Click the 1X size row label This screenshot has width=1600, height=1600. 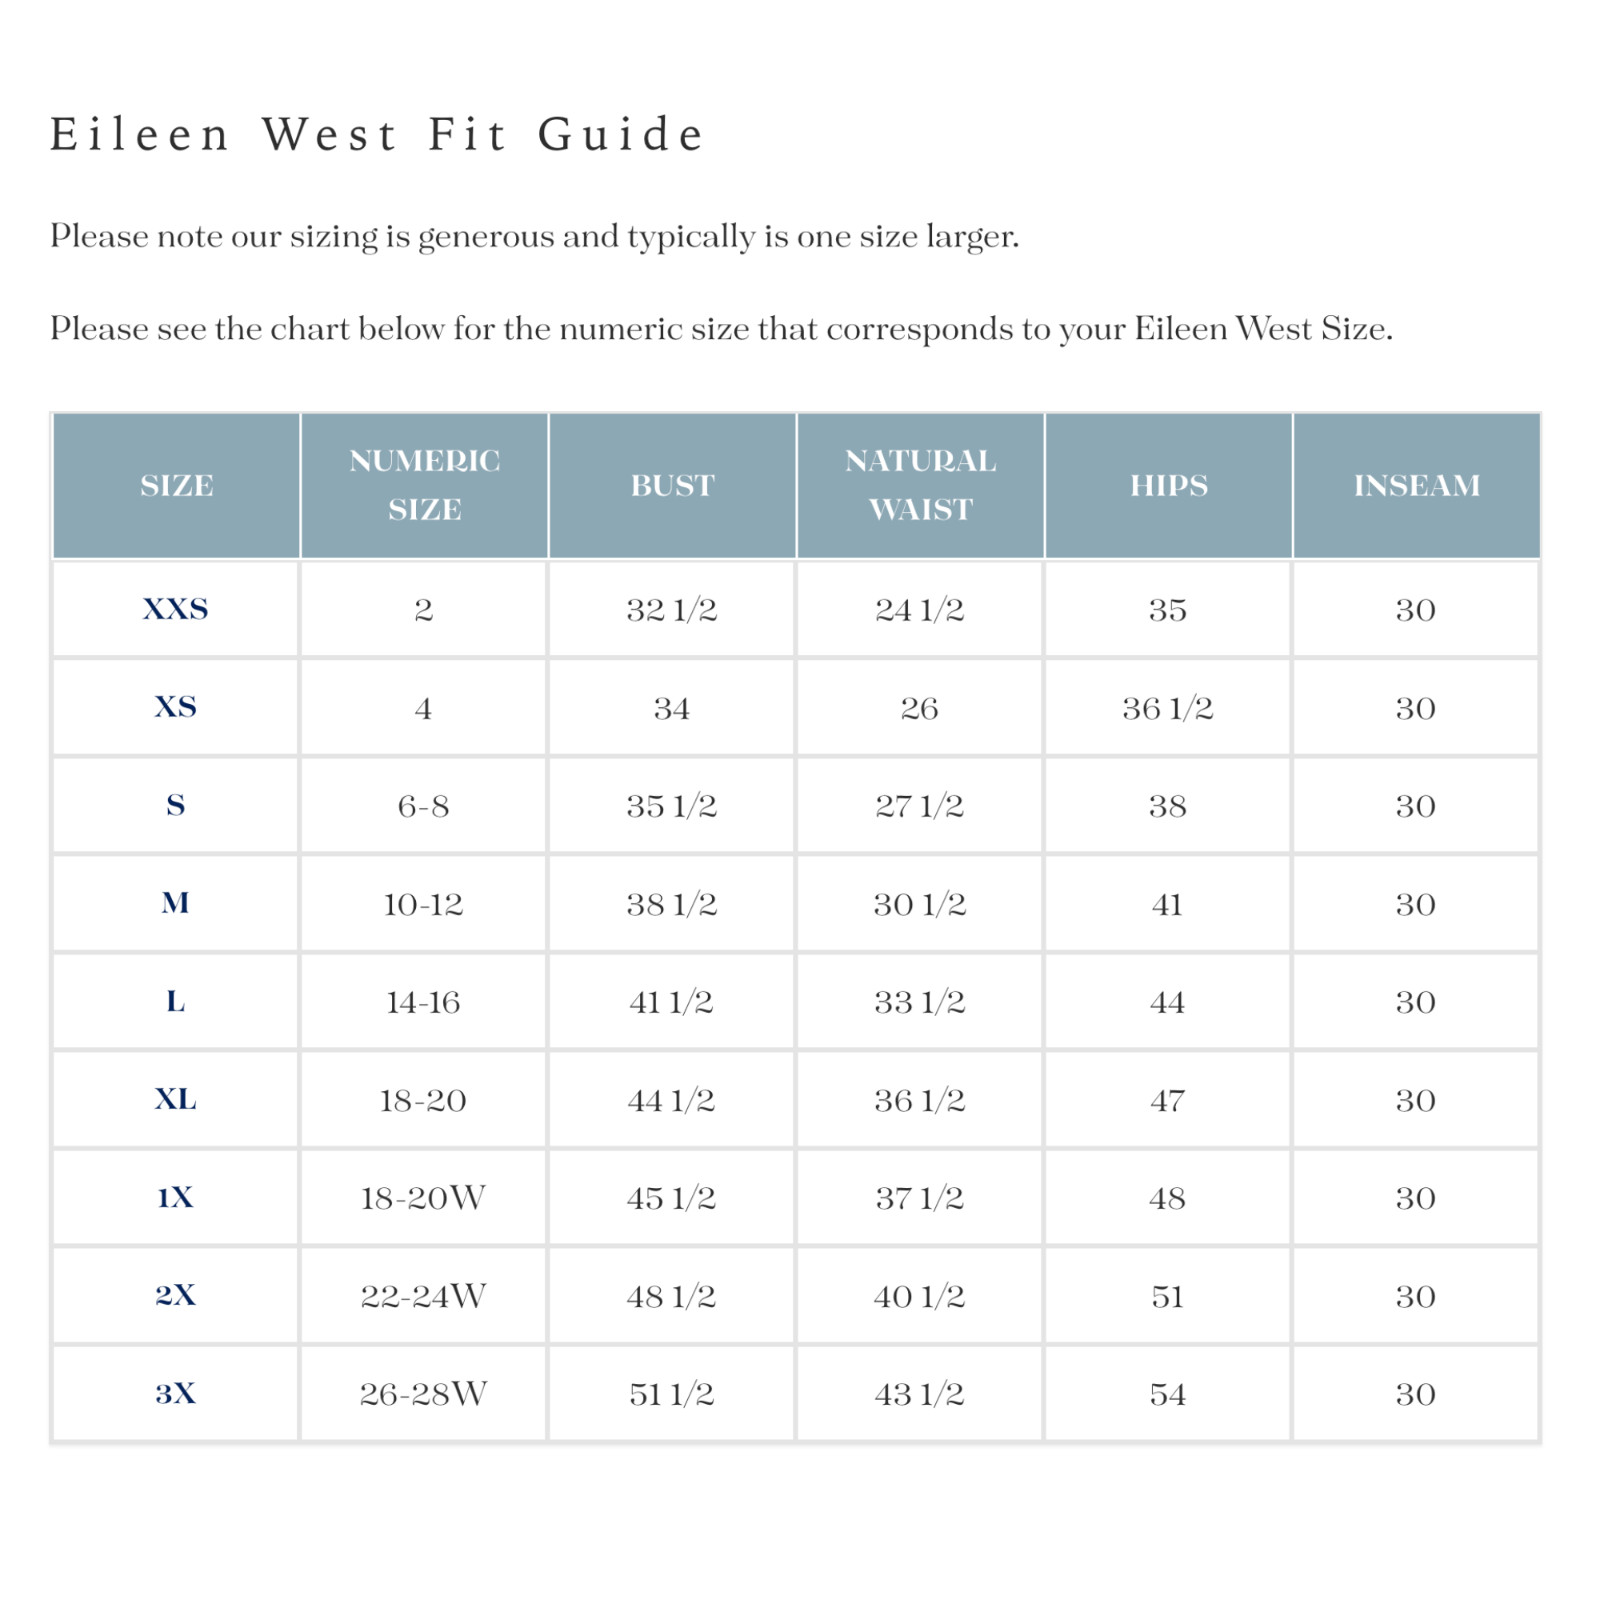pos(176,1197)
